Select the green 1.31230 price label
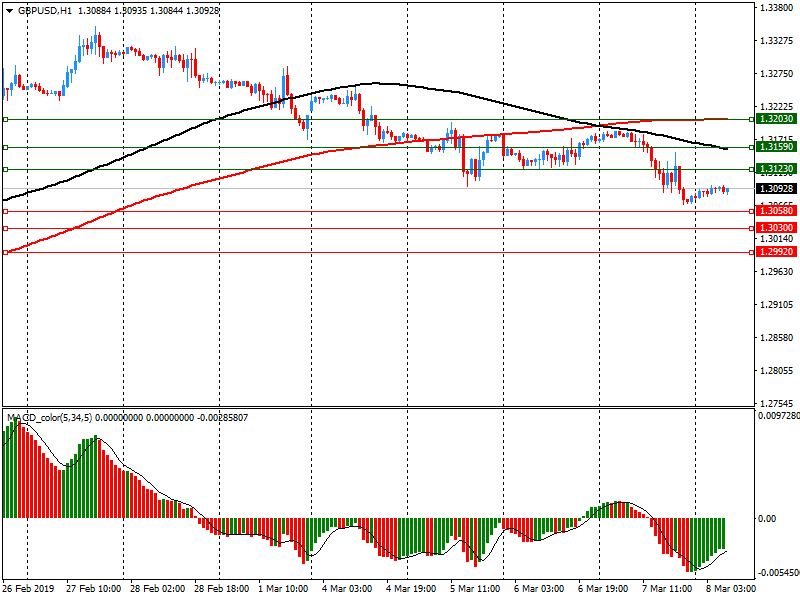Viewport: 800px width, 600px height. 776,169
